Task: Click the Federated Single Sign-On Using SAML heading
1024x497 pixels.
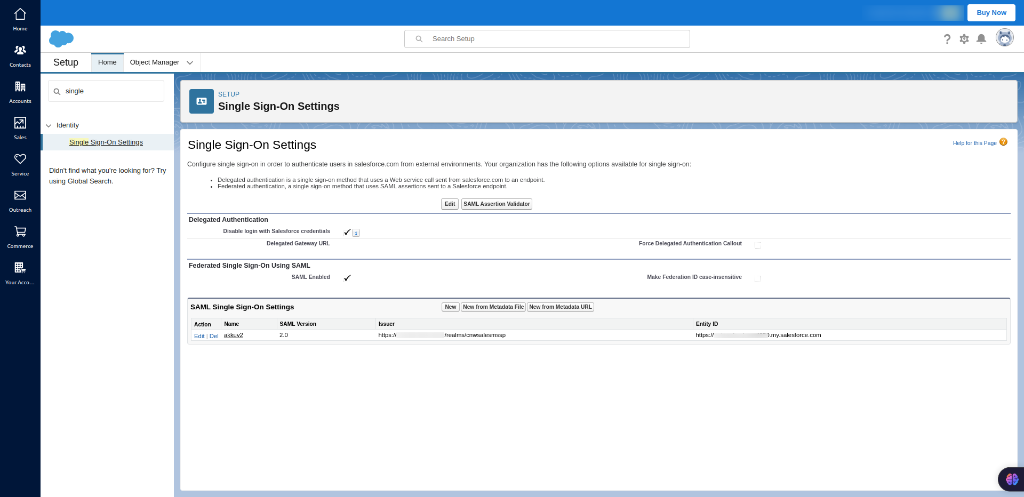Action: [x=249, y=266]
